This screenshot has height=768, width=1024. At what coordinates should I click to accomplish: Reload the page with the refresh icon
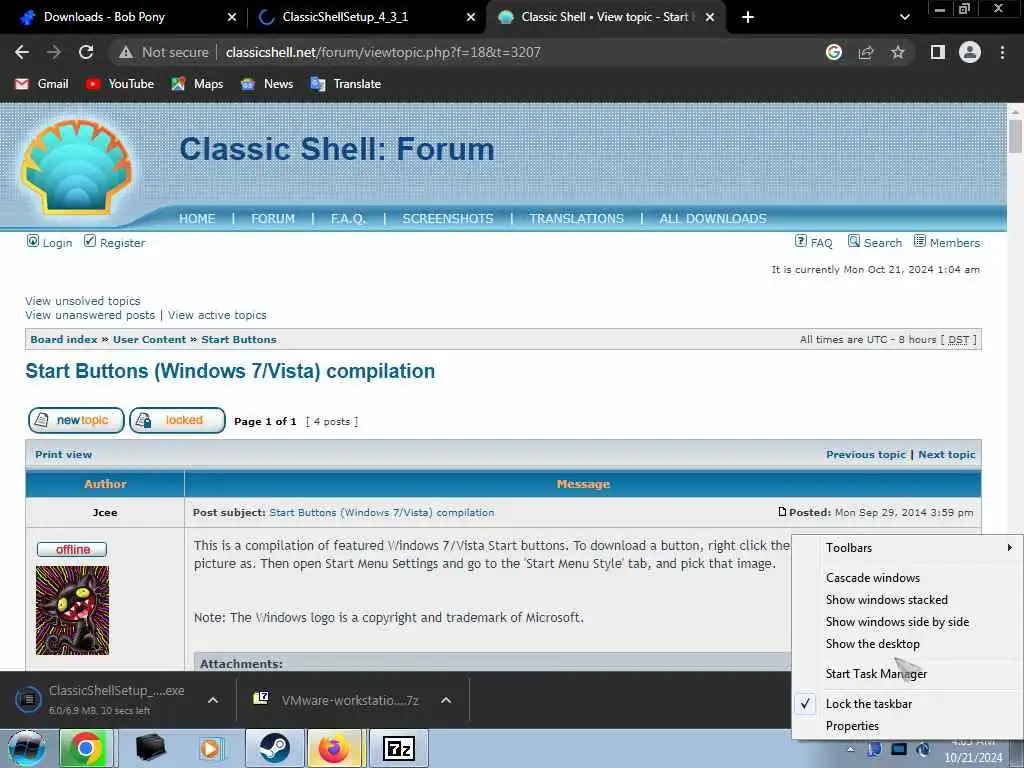[x=86, y=52]
